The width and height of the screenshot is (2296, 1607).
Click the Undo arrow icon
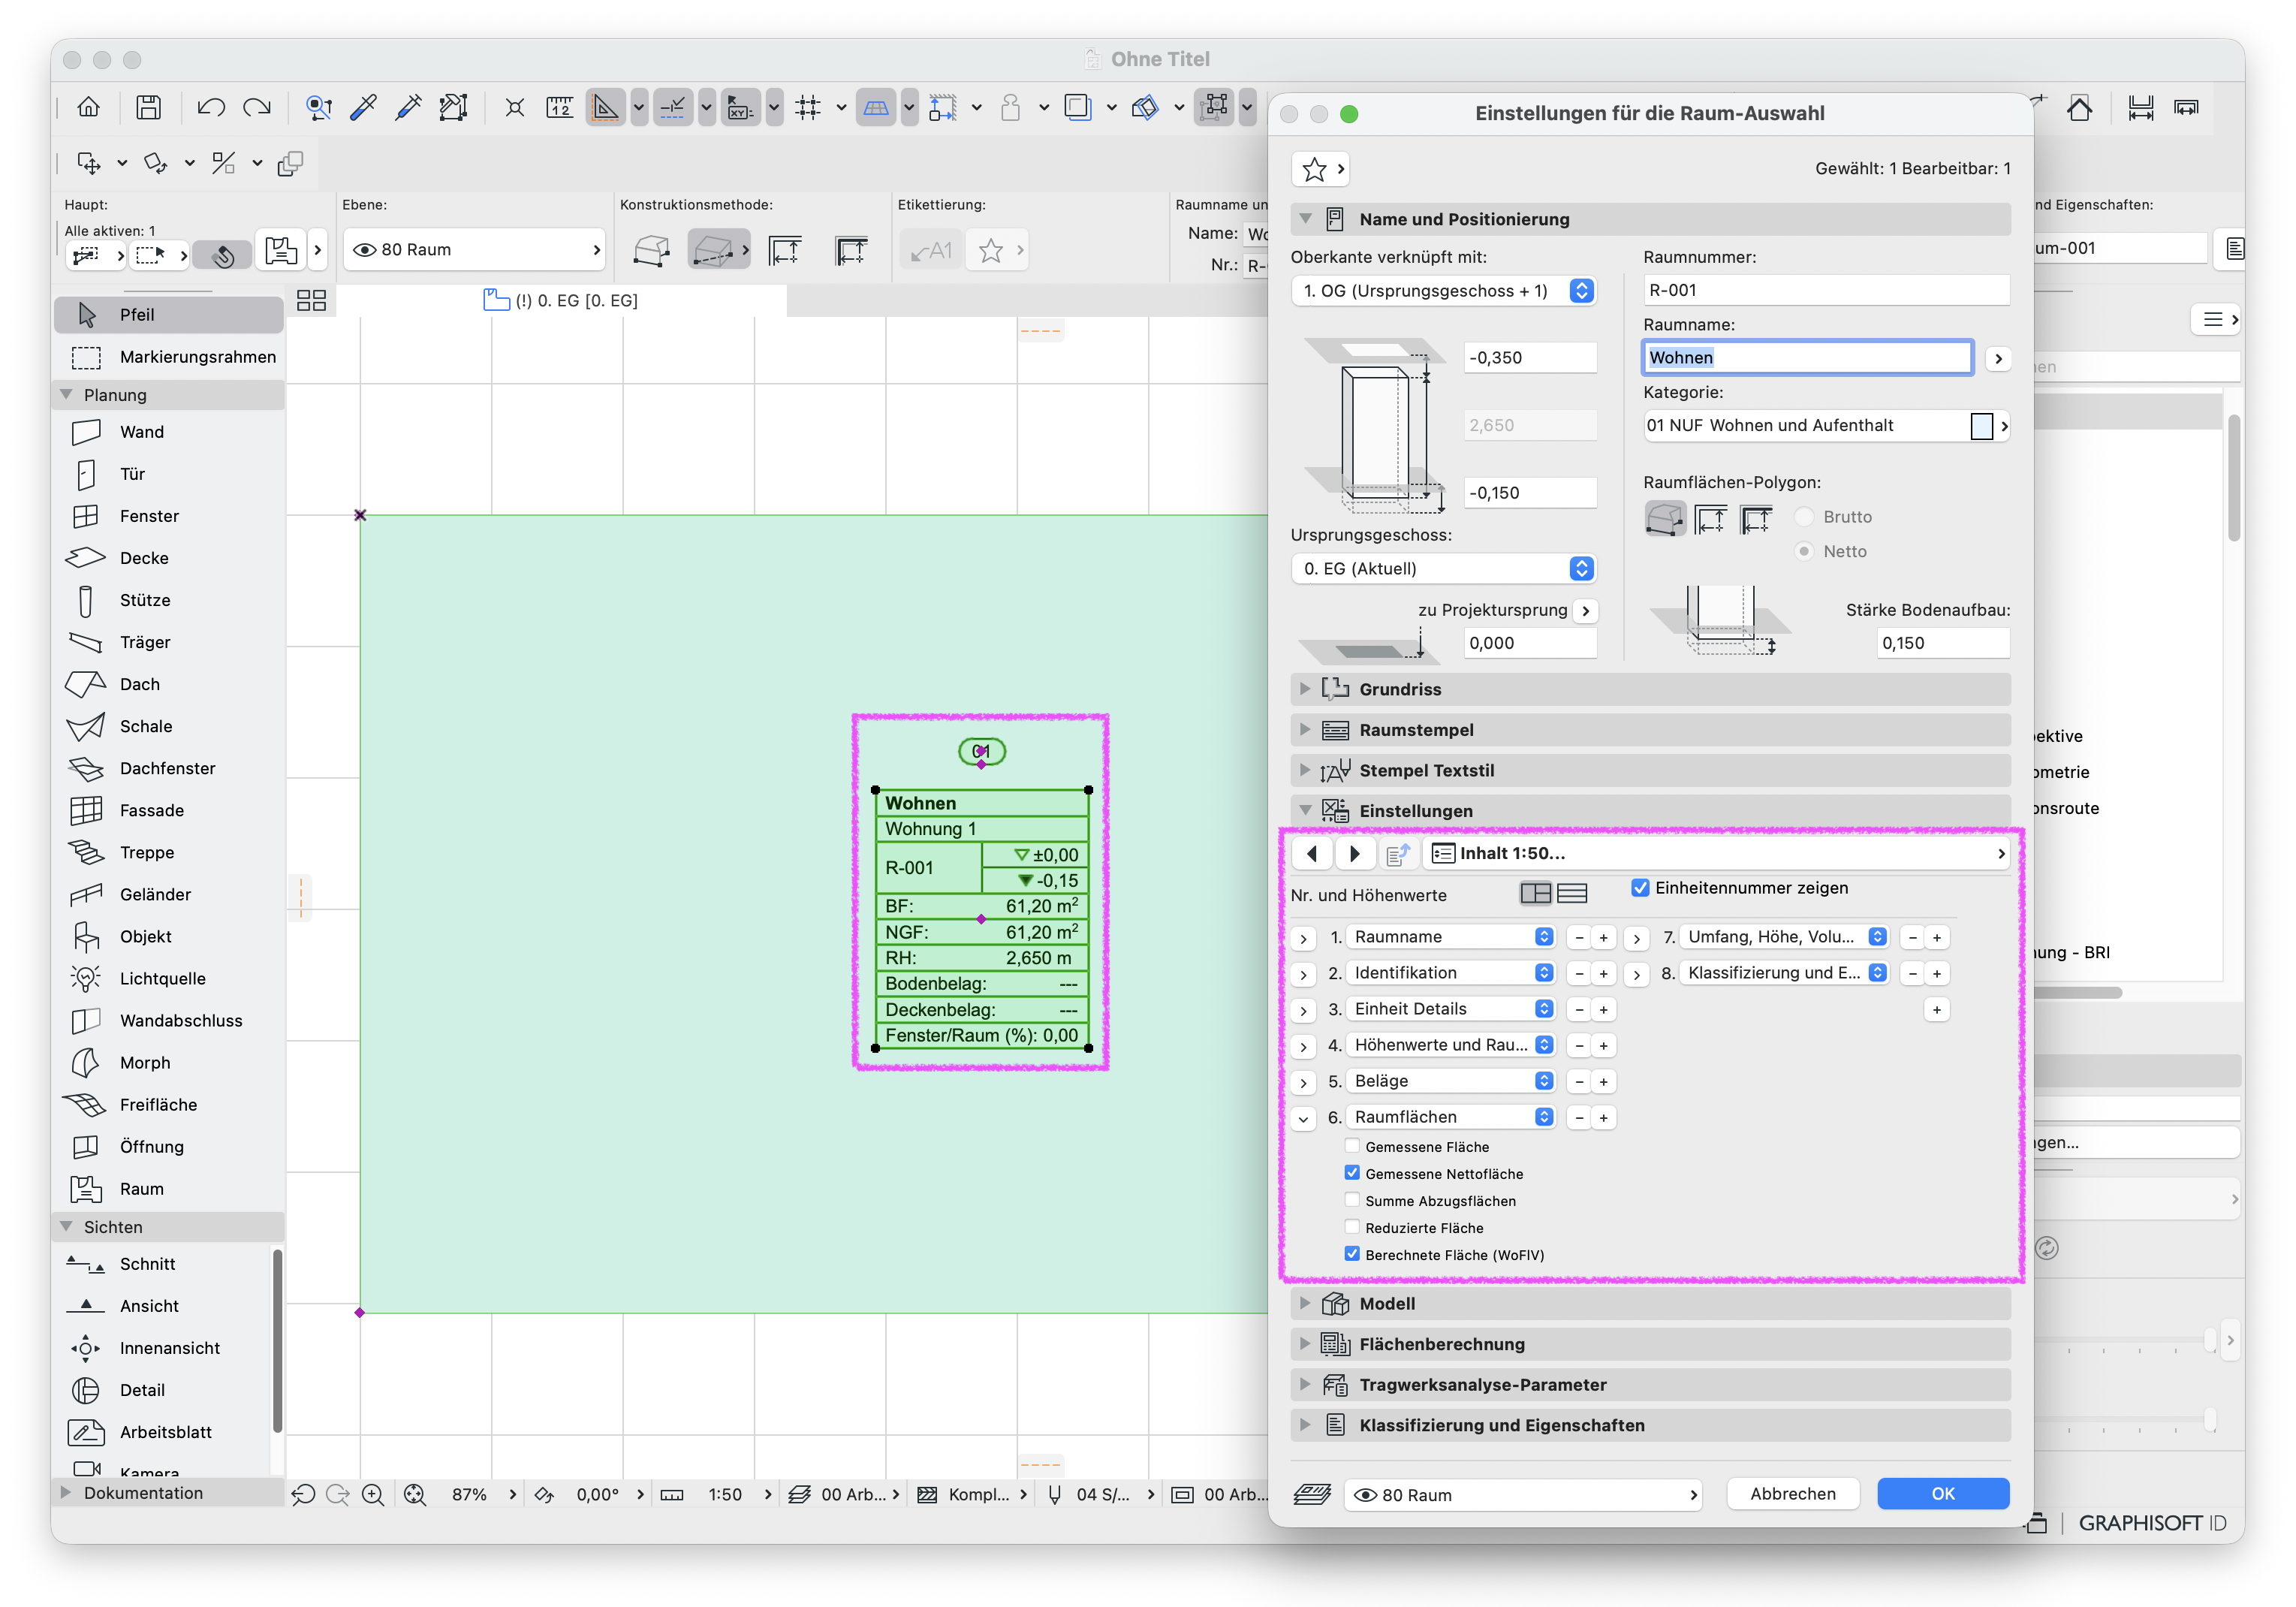(x=211, y=108)
